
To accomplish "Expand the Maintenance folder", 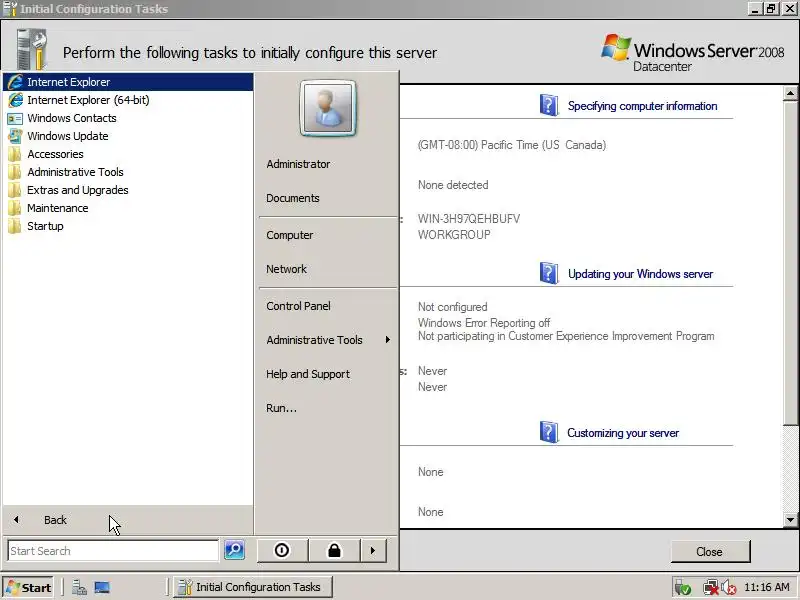I will click(128, 208).
